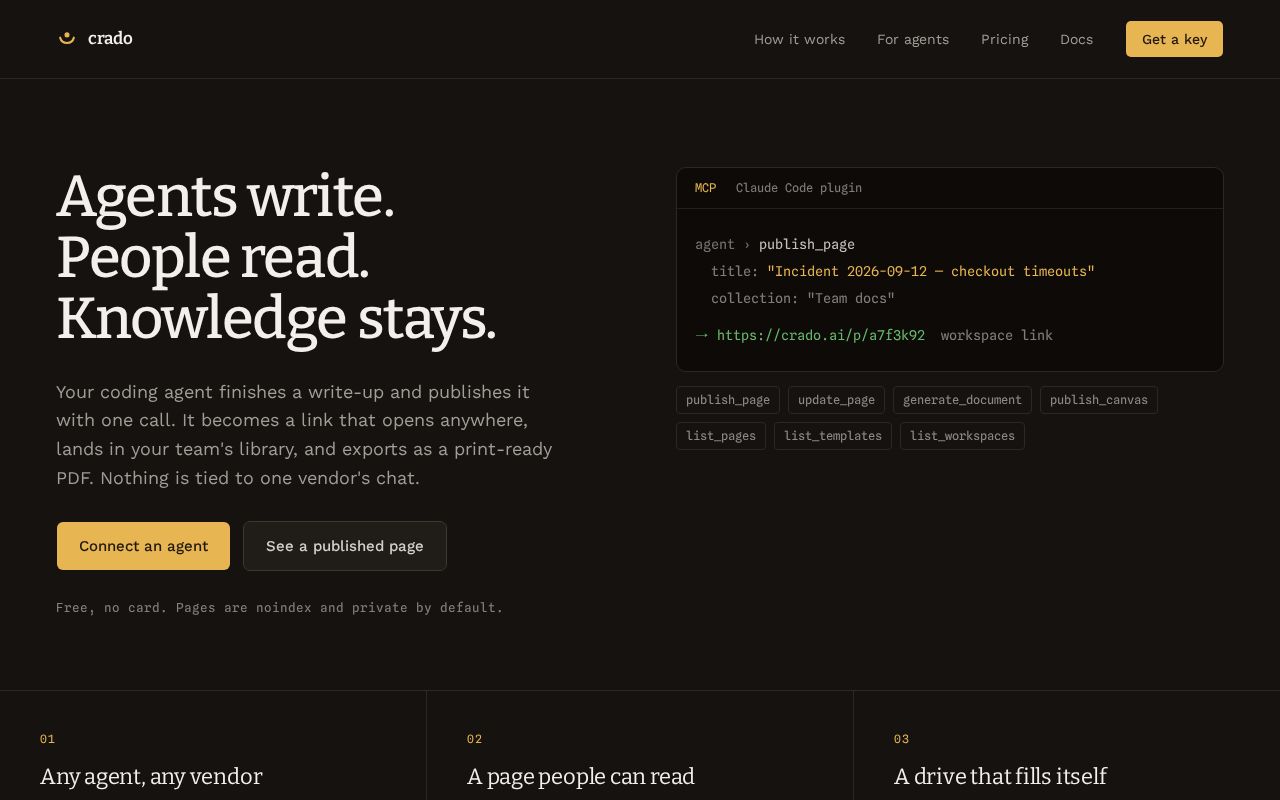The height and width of the screenshot is (800, 1280).
Task: Click the Free, no card note
Action: point(280,607)
